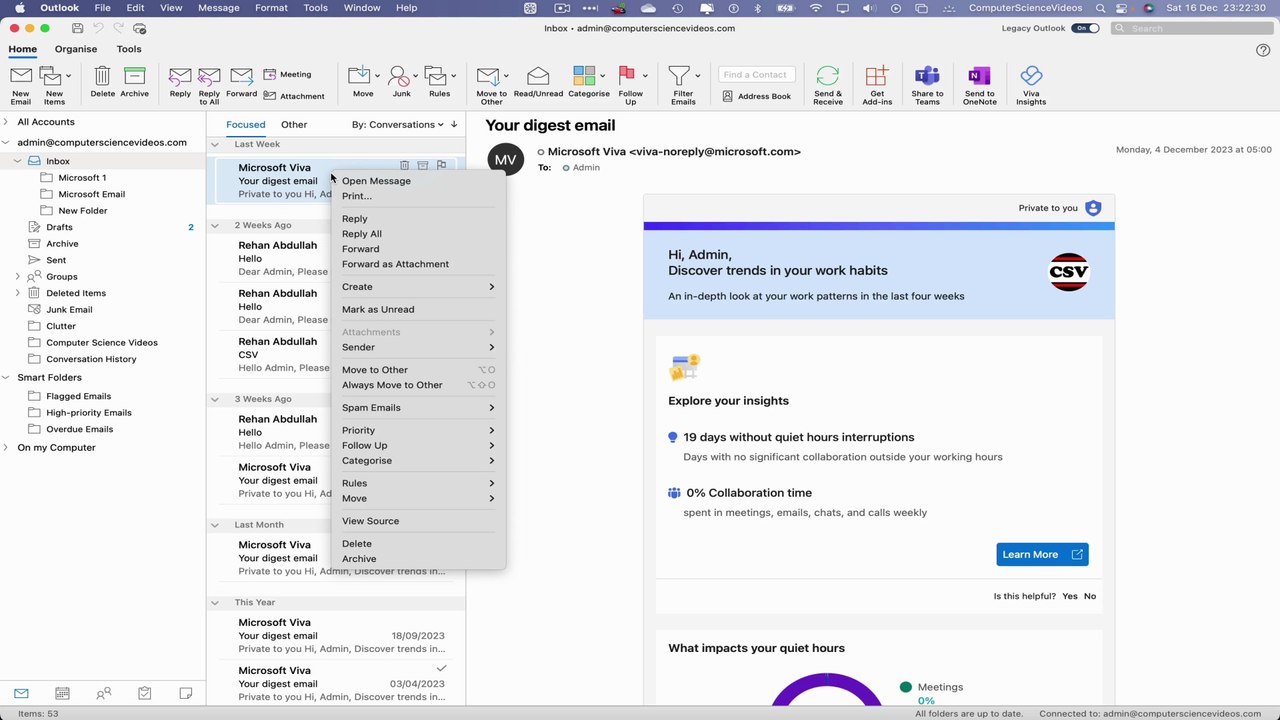Image resolution: width=1280 pixels, height=720 pixels.
Task: Click the Apple menu icon
Action: pos(19,8)
